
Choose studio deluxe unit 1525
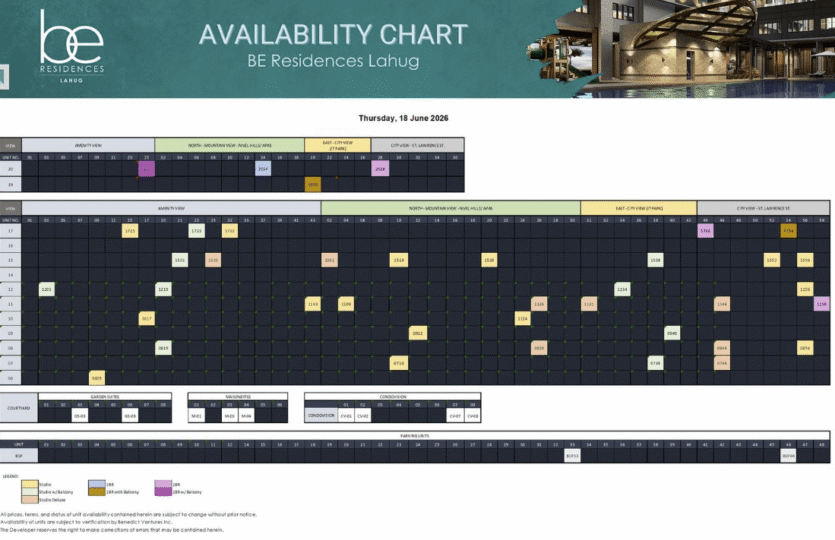coord(213,260)
